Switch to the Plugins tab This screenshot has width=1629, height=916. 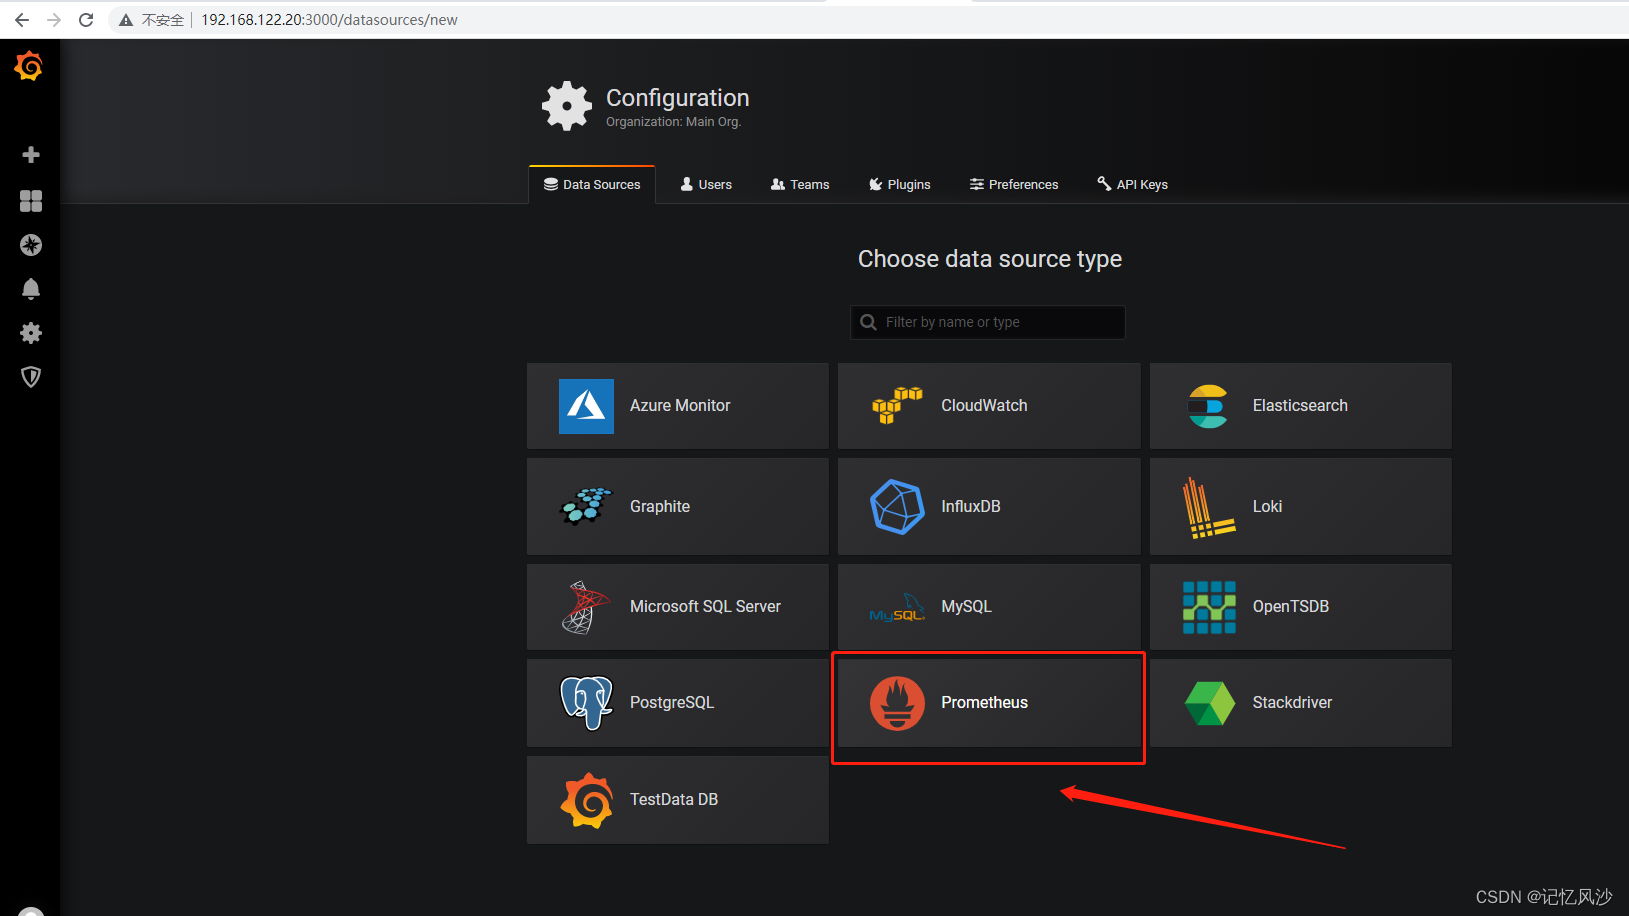[899, 185]
